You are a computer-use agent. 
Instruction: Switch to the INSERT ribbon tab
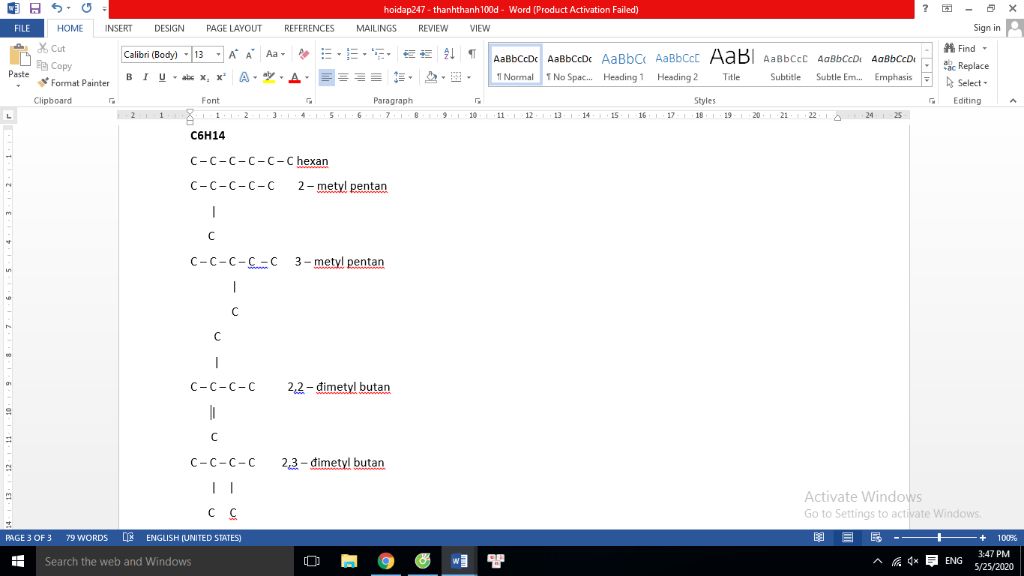tap(118, 29)
